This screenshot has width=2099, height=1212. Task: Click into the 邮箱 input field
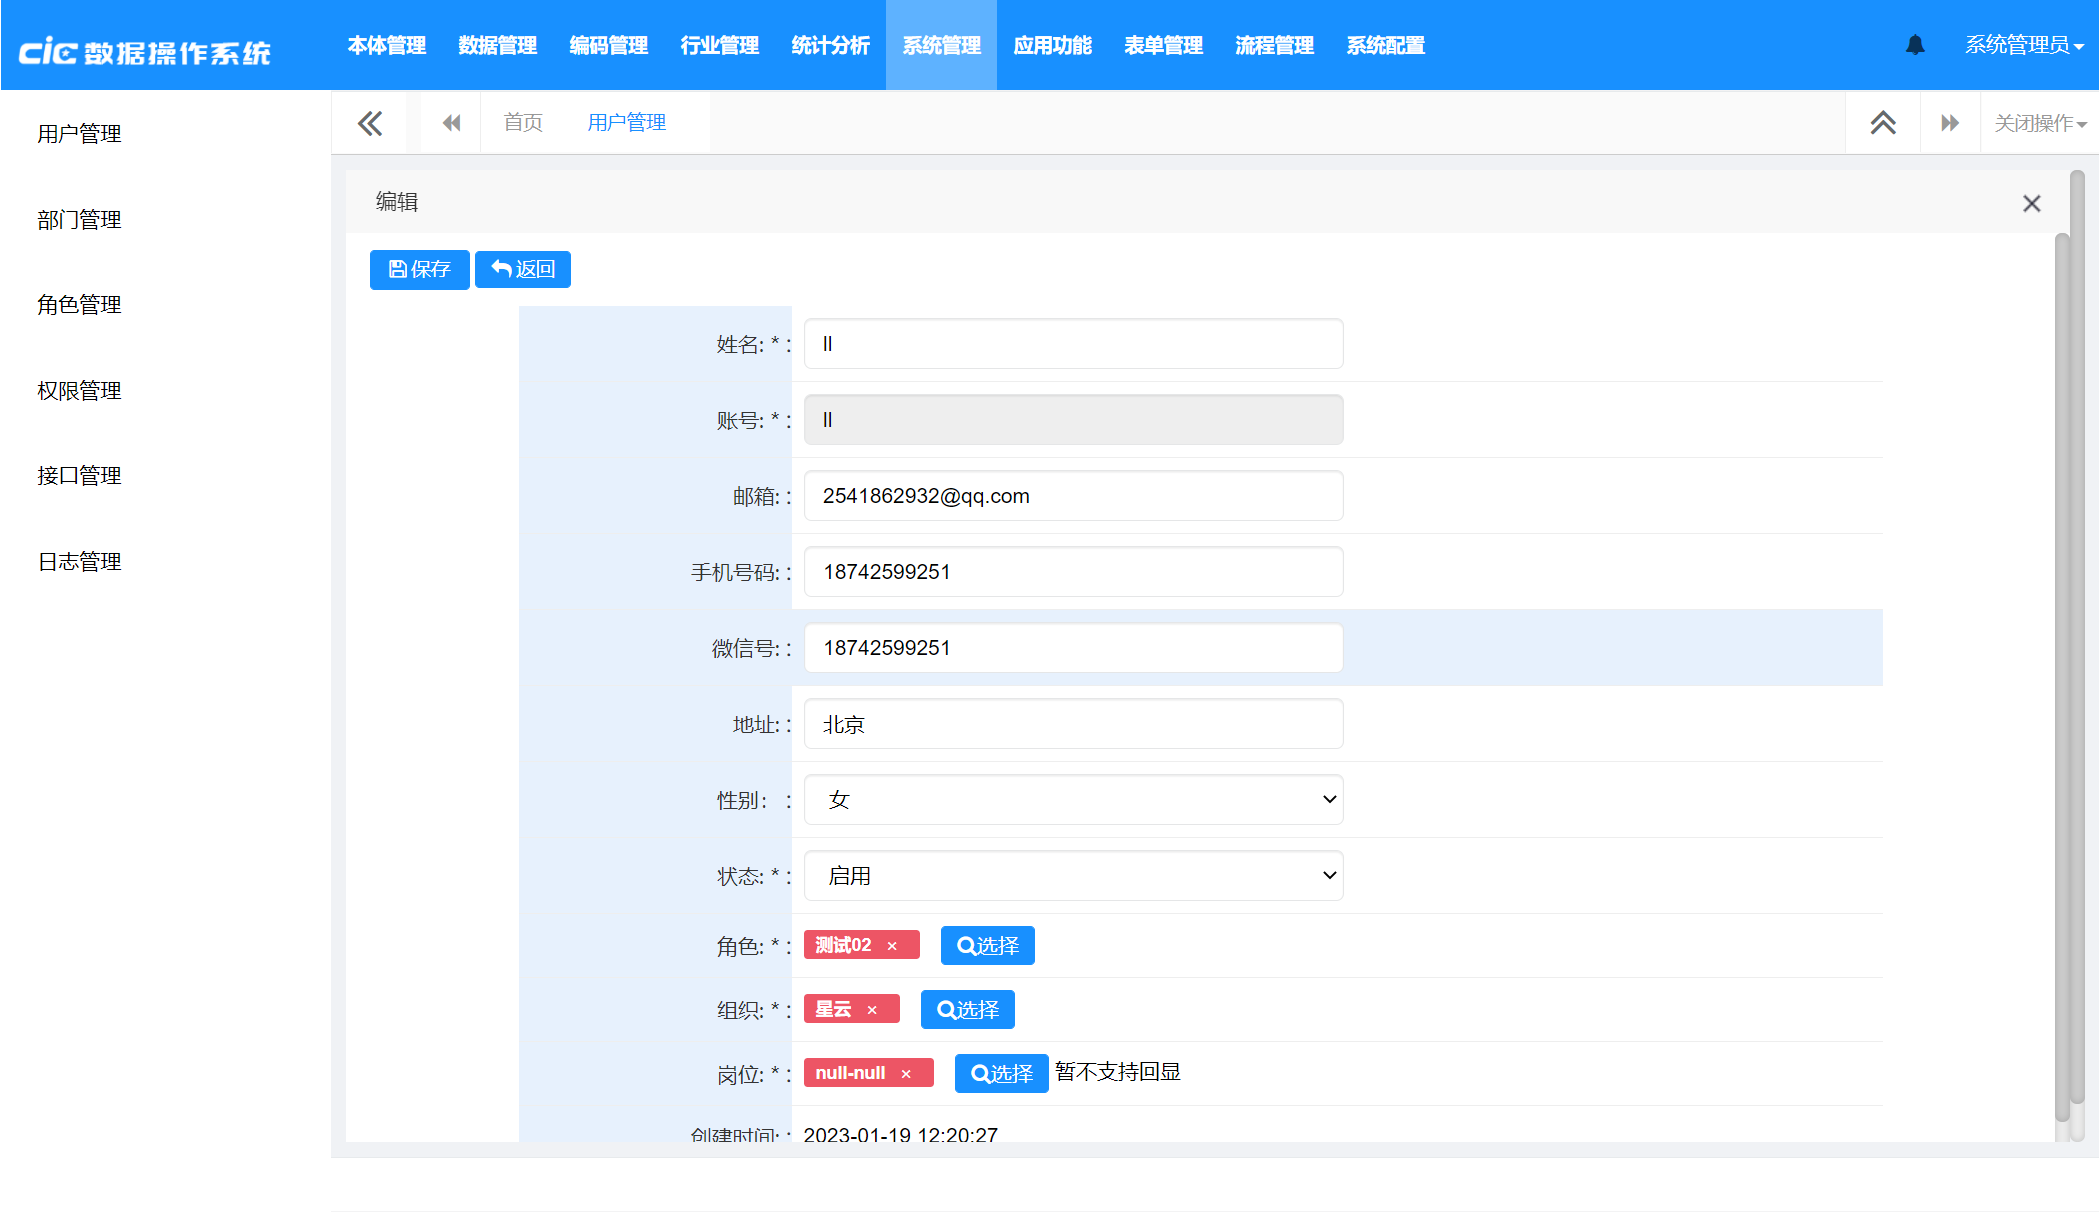[x=1073, y=496]
